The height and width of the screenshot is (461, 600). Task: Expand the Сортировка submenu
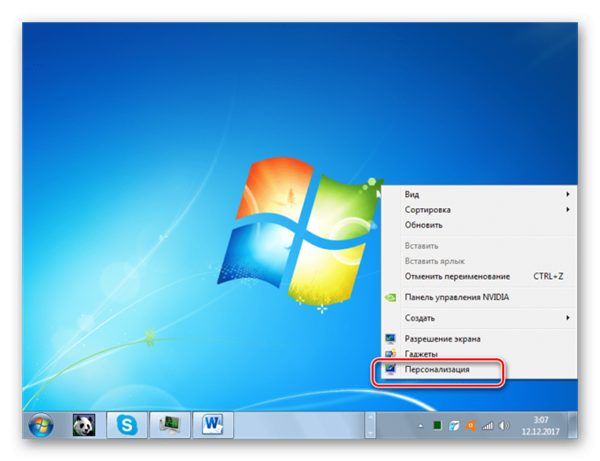coord(480,210)
